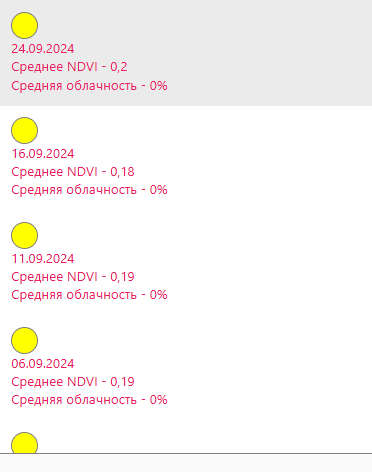Select the 06.09.2024 date label
372x472 pixels.
click(x=43, y=364)
